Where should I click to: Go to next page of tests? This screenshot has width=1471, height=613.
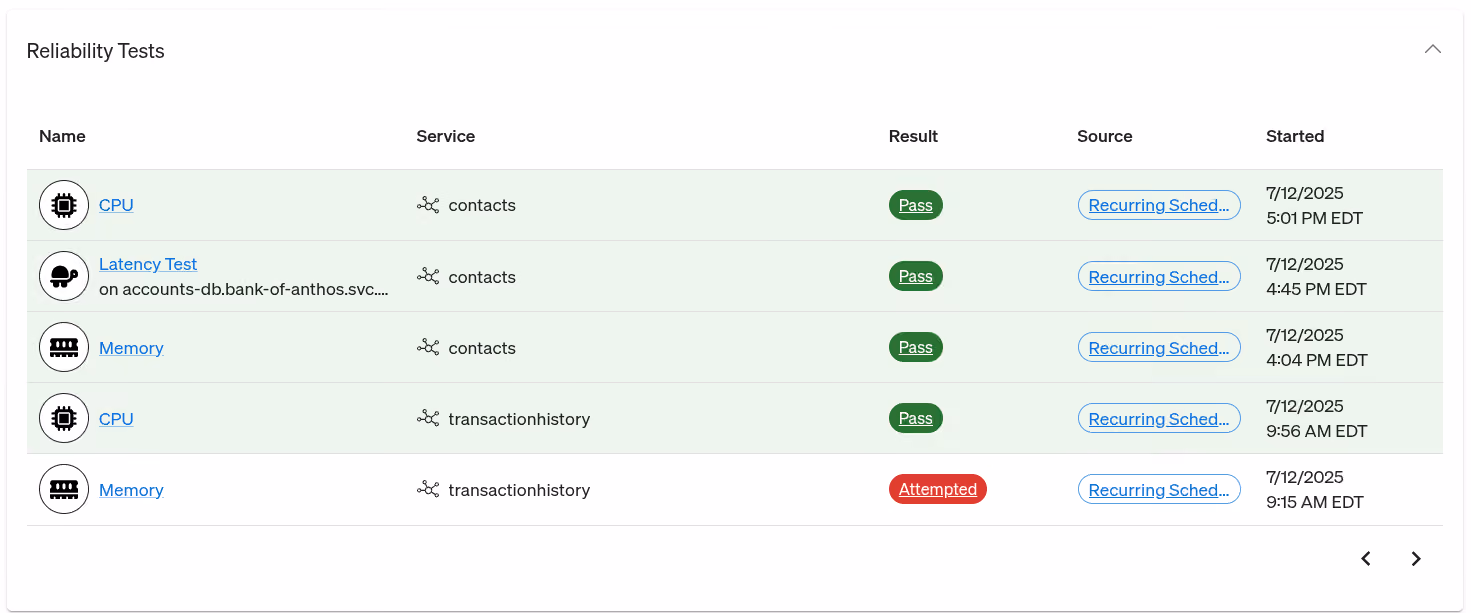[1415, 559]
